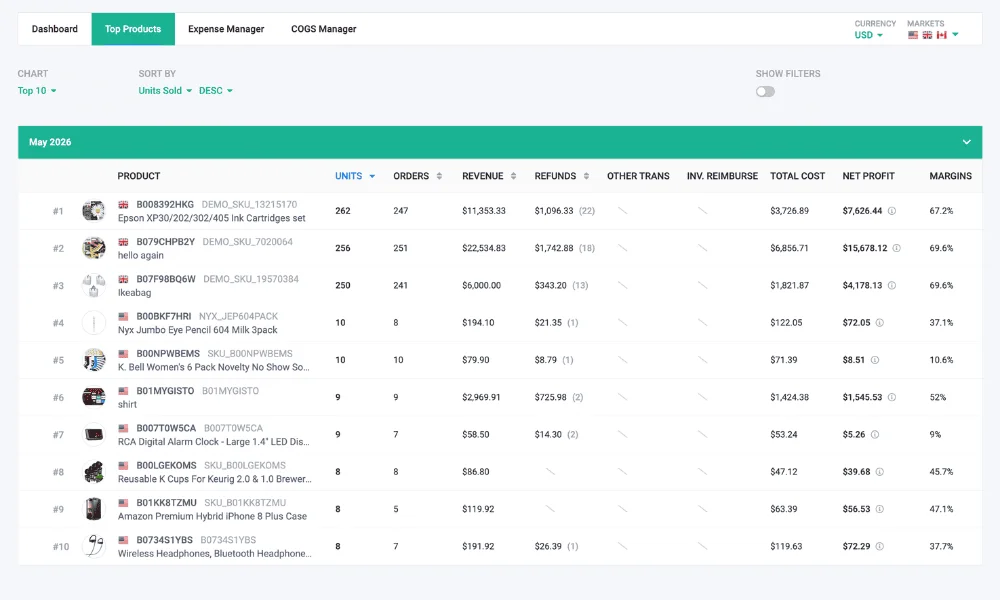
Task: Open the Epson ink cartridges product thumbnail
Action: (x=94, y=210)
